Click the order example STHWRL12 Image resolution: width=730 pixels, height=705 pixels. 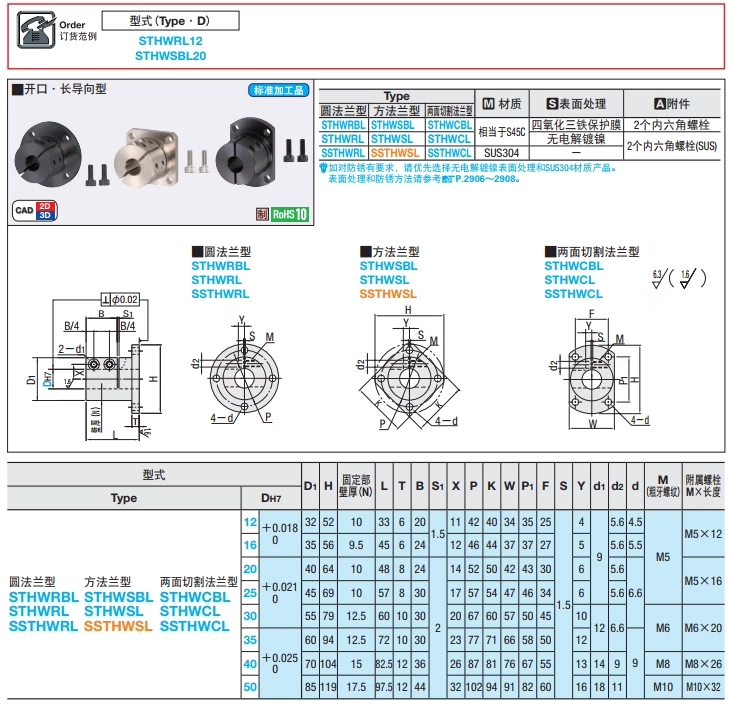click(x=170, y=41)
